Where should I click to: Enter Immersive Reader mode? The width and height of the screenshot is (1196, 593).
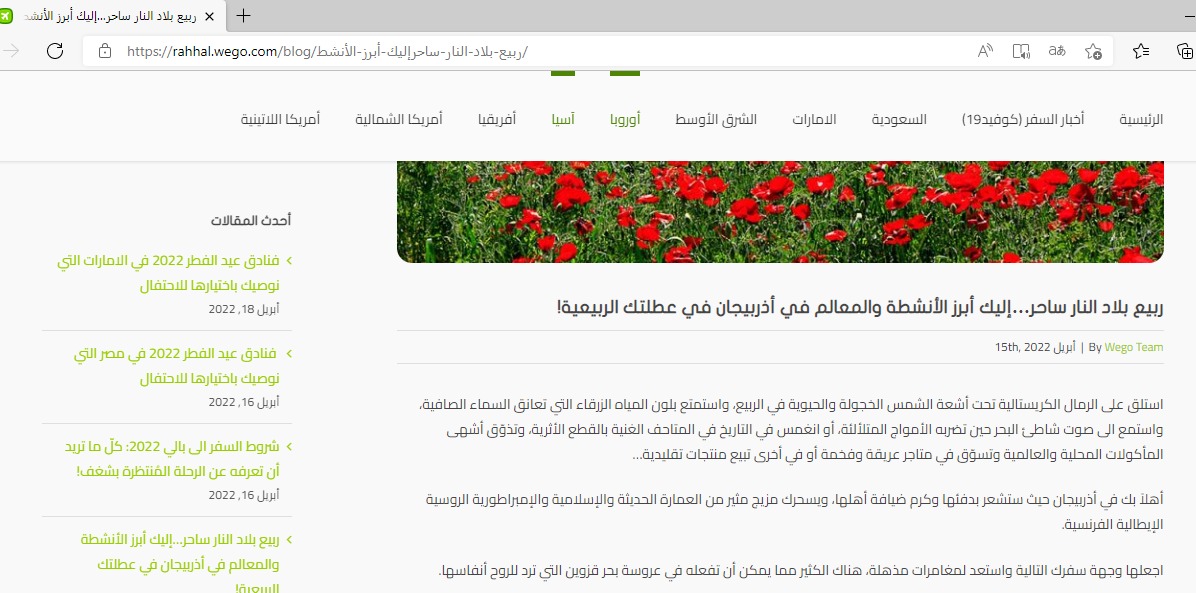click(x=1020, y=51)
